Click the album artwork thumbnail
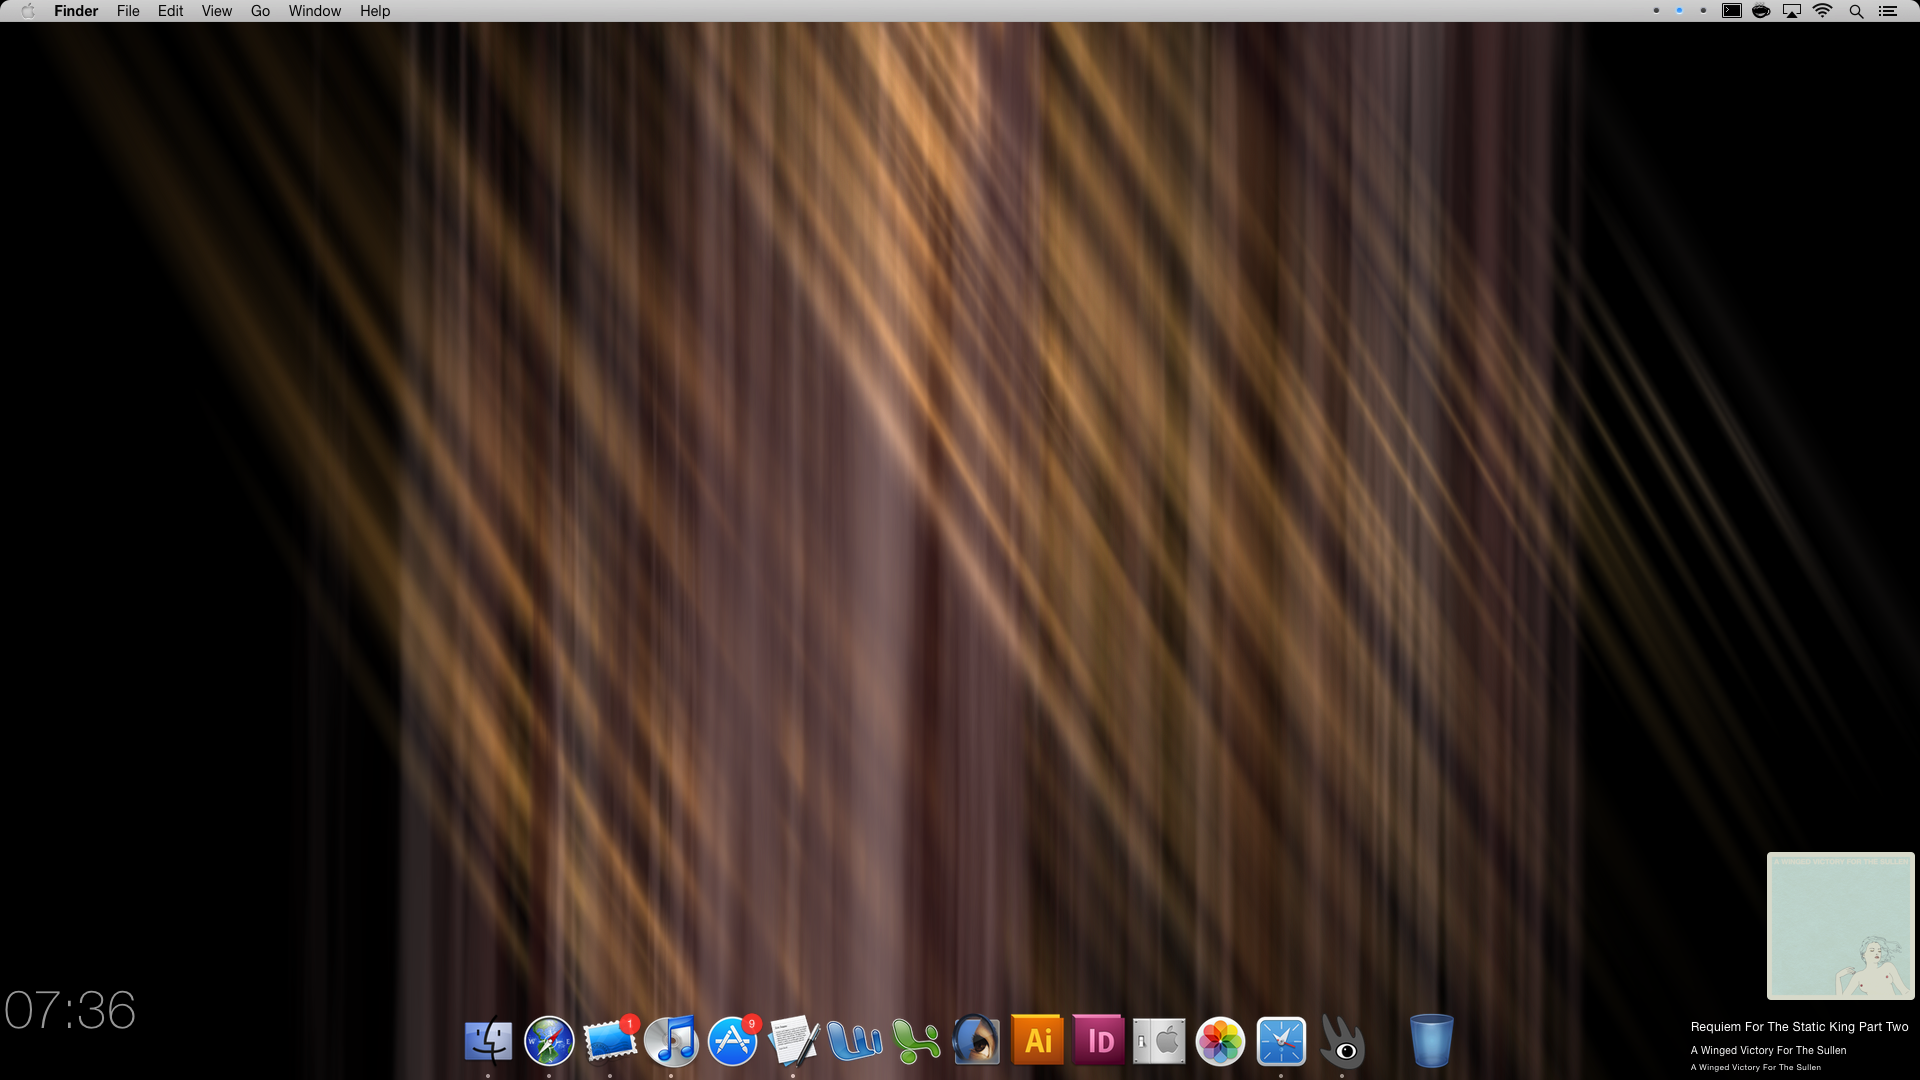The image size is (1920, 1080). [1841, 926]
